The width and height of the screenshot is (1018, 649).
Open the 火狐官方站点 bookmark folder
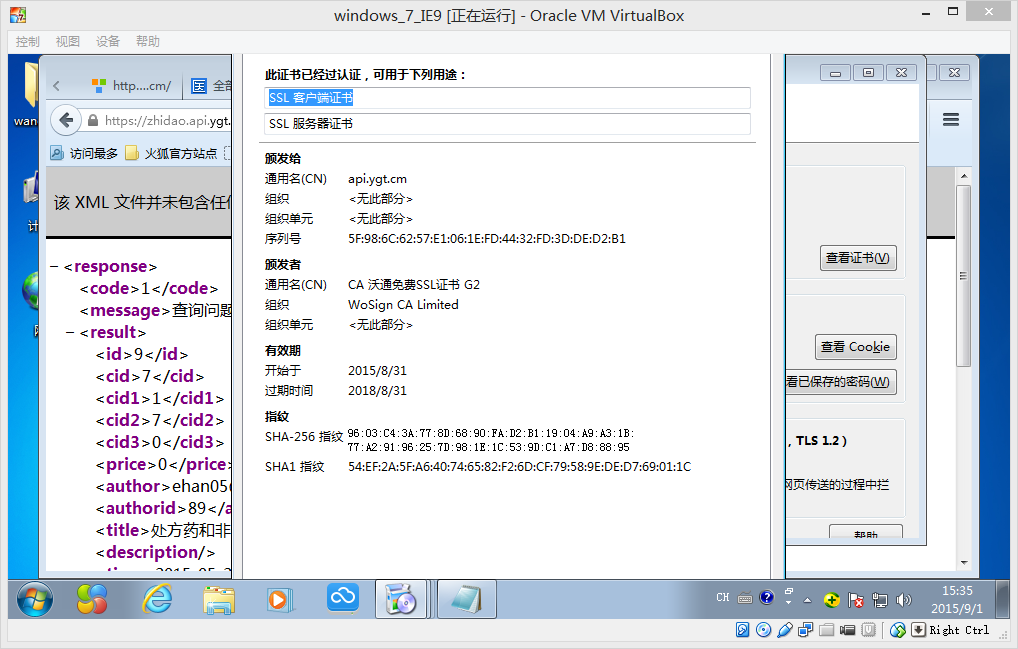[171, 153]
